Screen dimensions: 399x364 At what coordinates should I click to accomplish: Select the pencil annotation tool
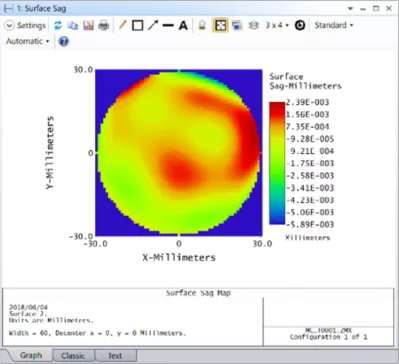click(123, 25)
